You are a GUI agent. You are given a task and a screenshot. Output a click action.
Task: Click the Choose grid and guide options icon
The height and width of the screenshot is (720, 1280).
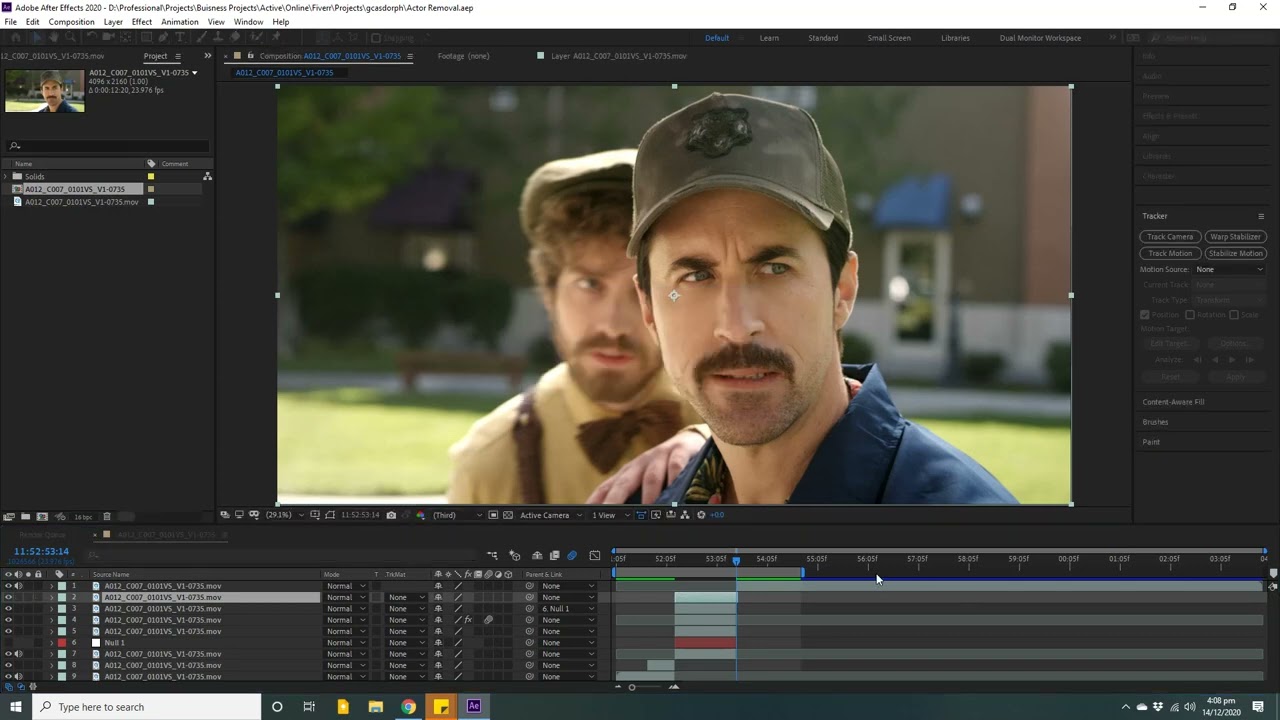[x=315, y=515]
